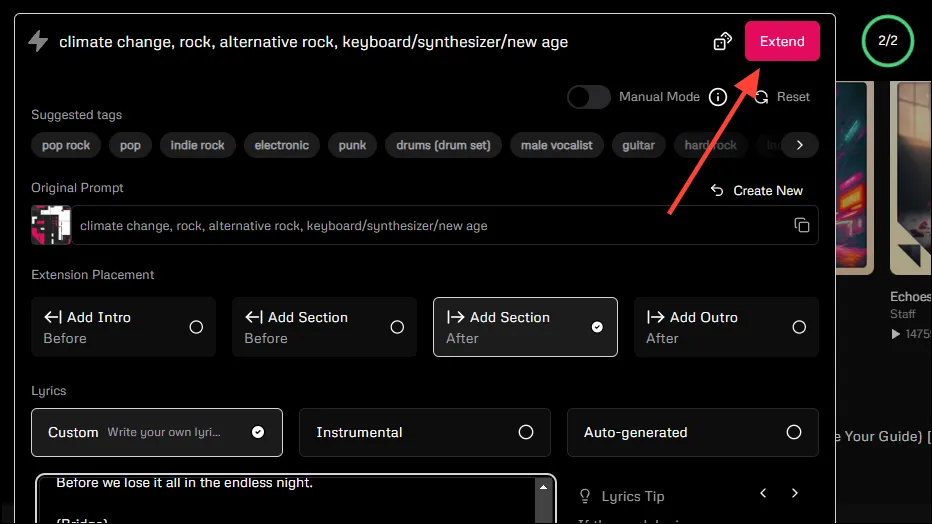The width and height of the screenshot is (932, 524).
Task: Click the Staff label under Echoes
Action: click(x=902, y=314)
